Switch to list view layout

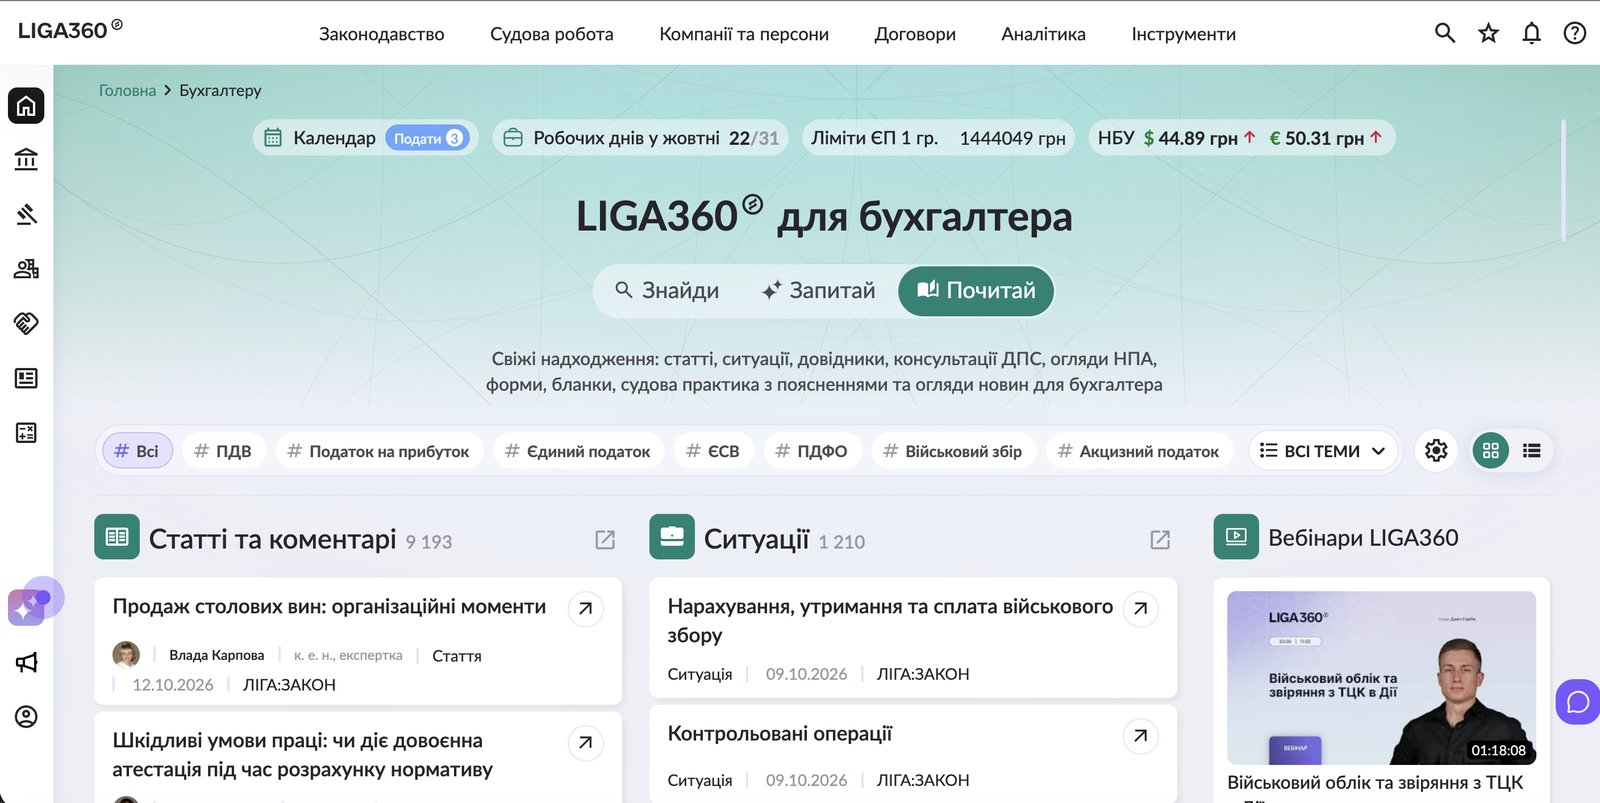point(1532,451)
